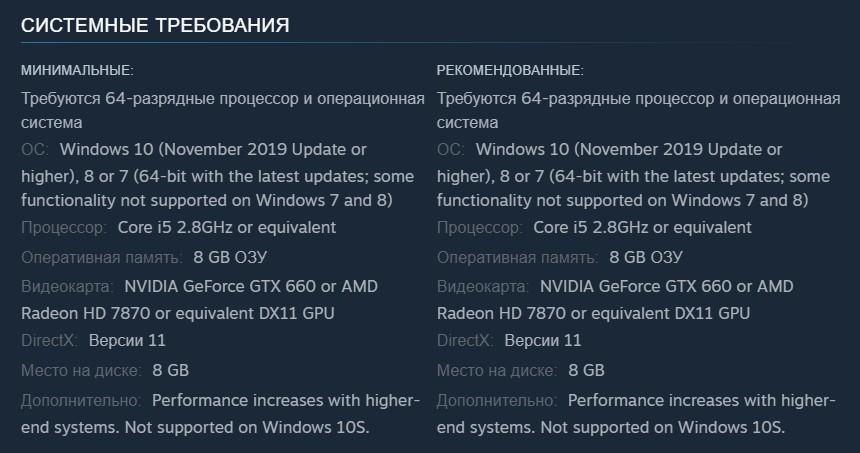Click 8 GB ОЗУ value in recommended column
Image resolution: width=860 pixels, height=453 pixels.
click(x=646, y=257)
